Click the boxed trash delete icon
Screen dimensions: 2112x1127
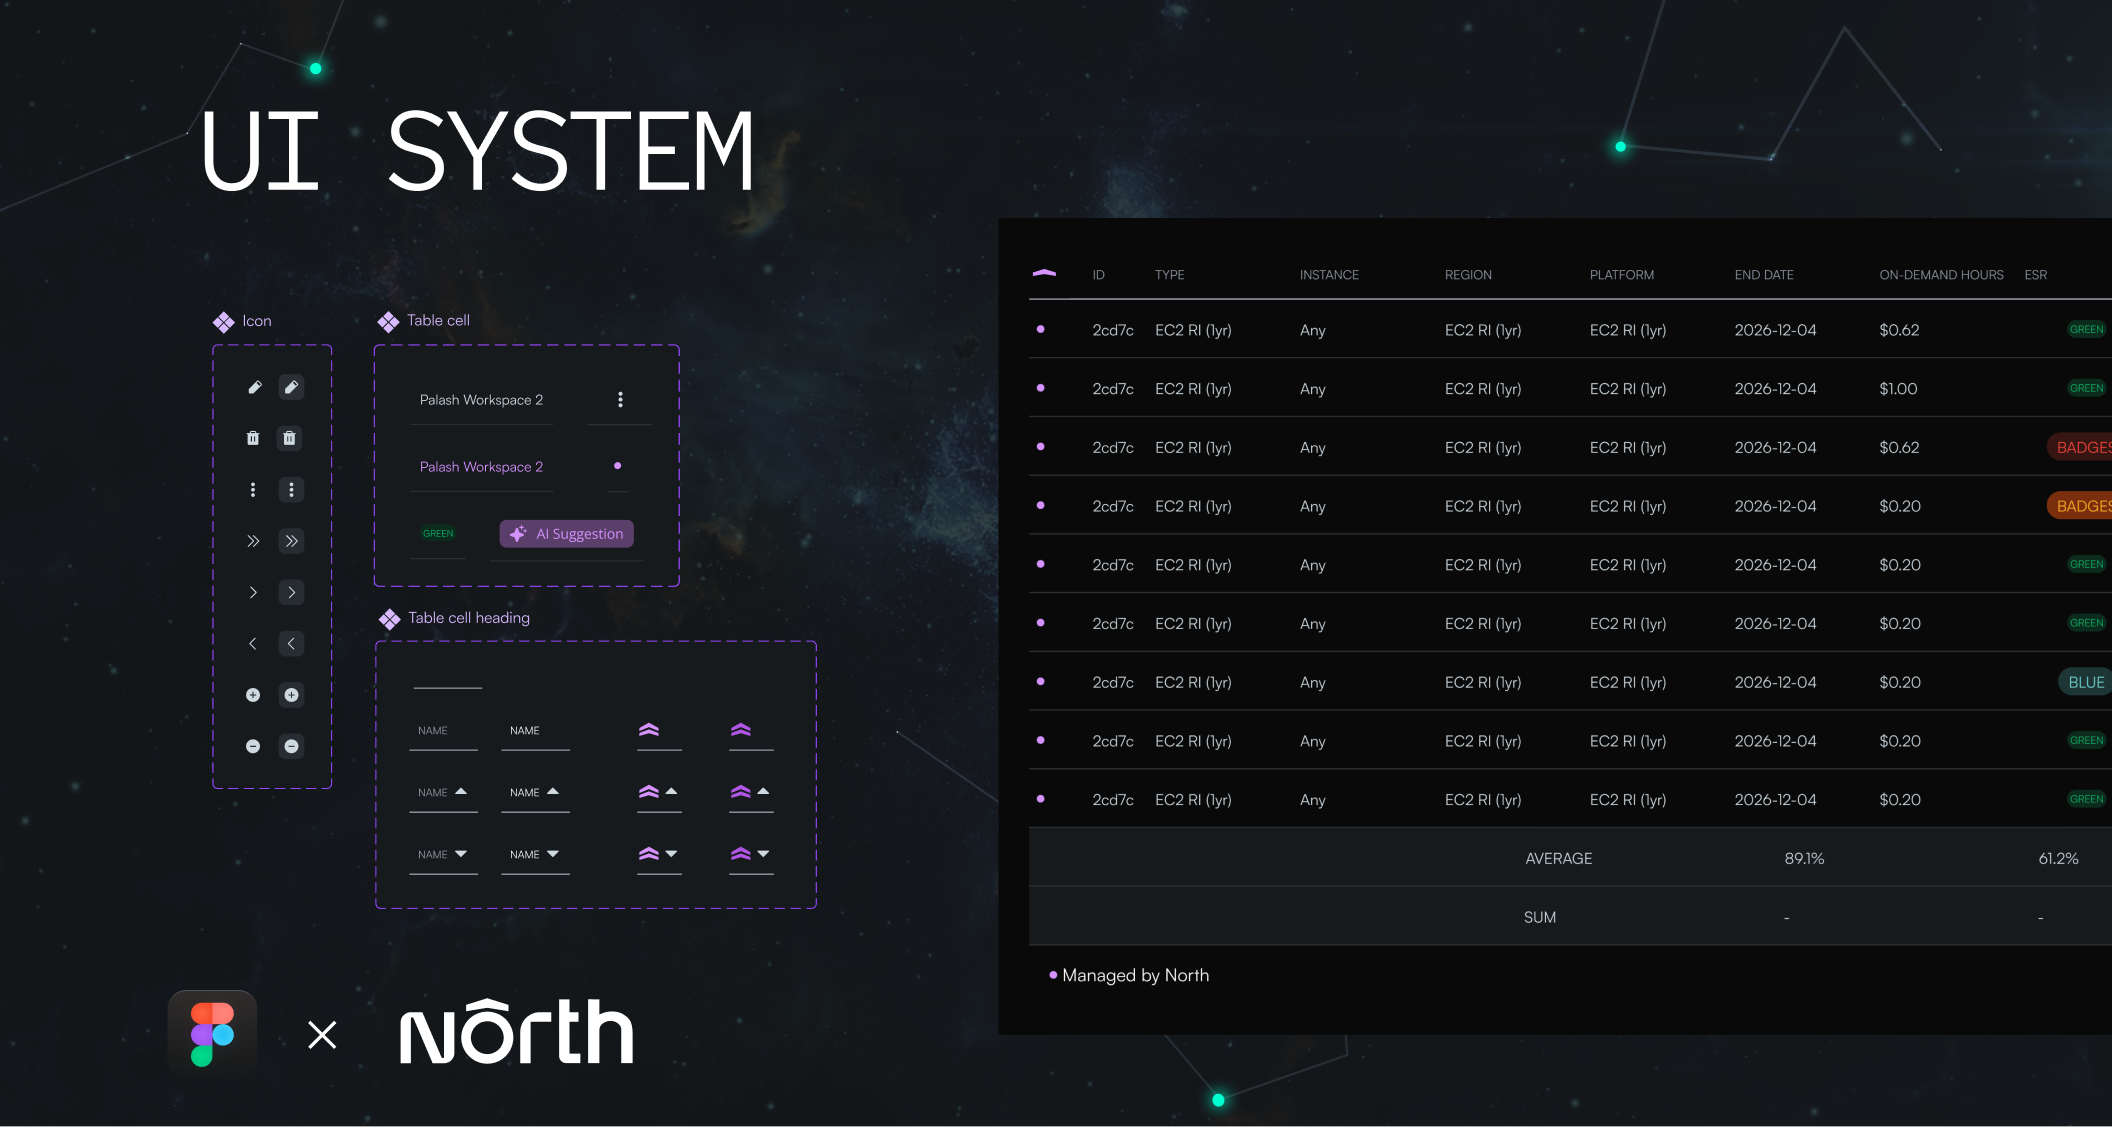[290, 438]
